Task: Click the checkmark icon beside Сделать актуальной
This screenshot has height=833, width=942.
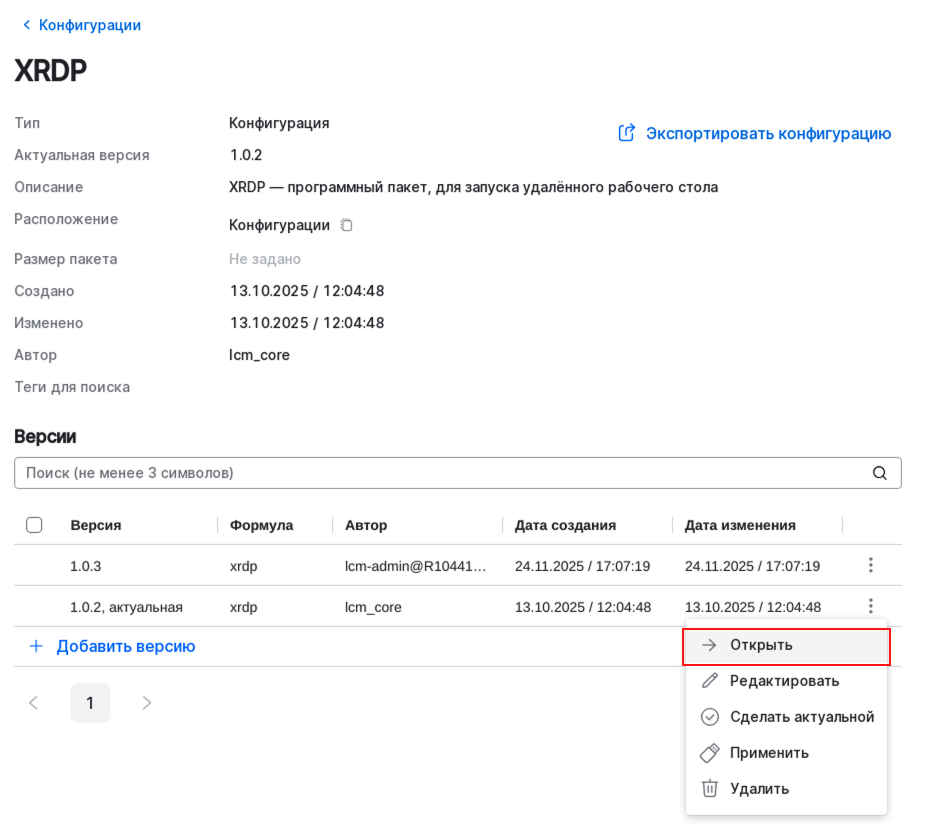Action: (710, 716)
